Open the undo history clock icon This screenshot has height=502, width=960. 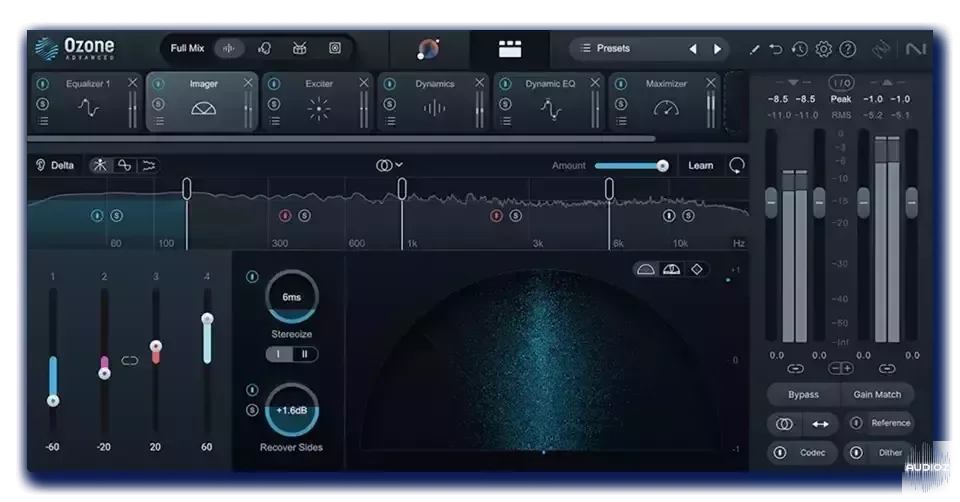800,49
